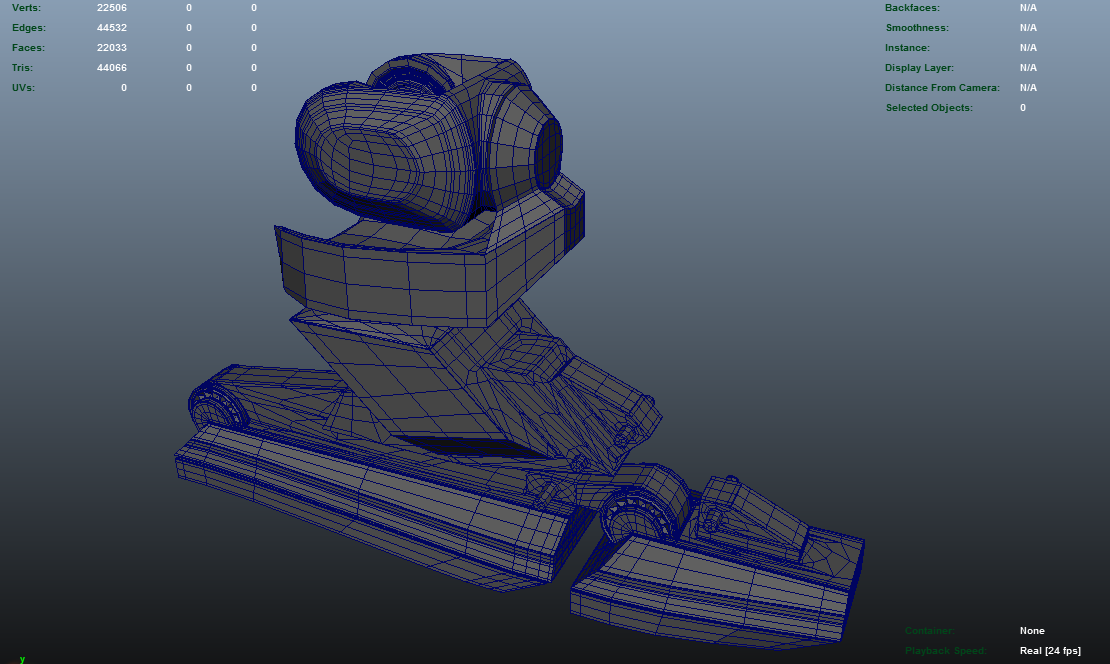Image resolution: width=1110 pixels, height=664 pixels.
Task: Click the Tris: label in the HUD
Action: [x=23, y=67]
